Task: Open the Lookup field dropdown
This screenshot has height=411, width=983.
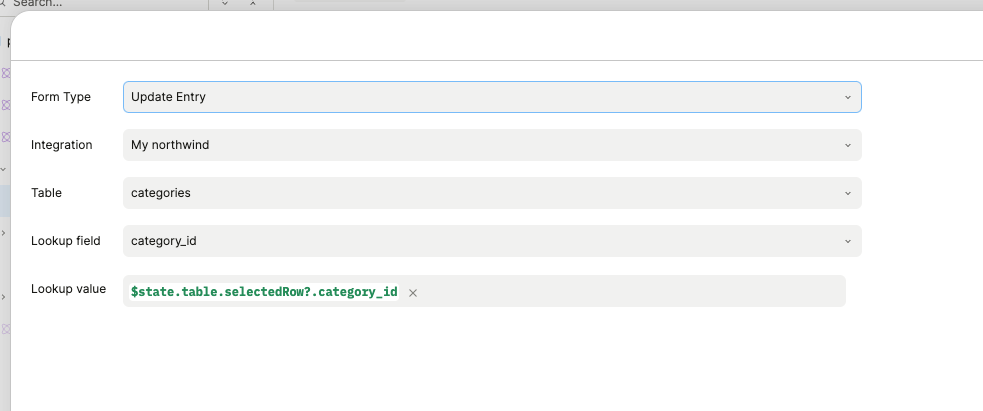Action: [491, 241]
